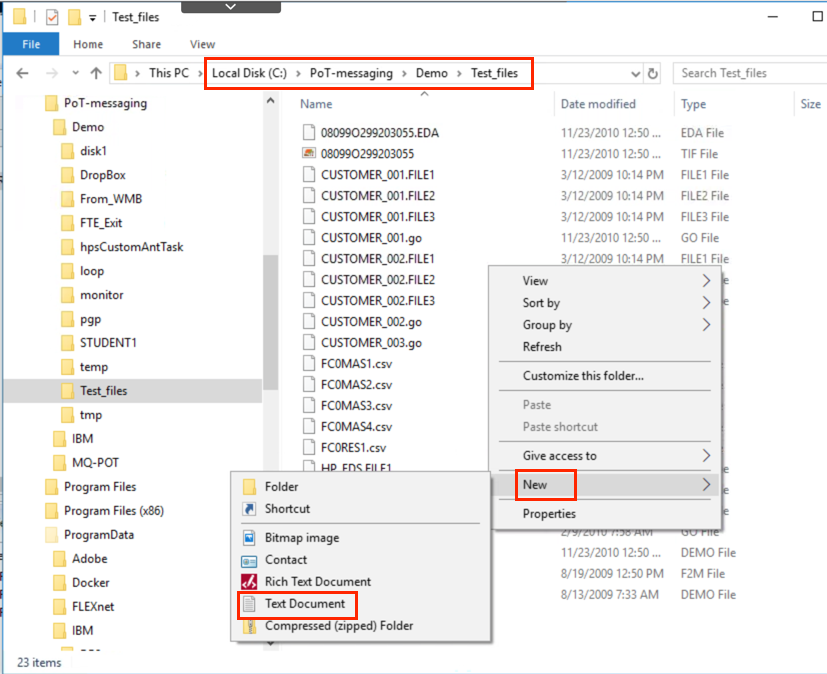The image size is (827, 674).
Task: Select the CUSTOMER_002.FILE3 file
Action: coord(378,301)
